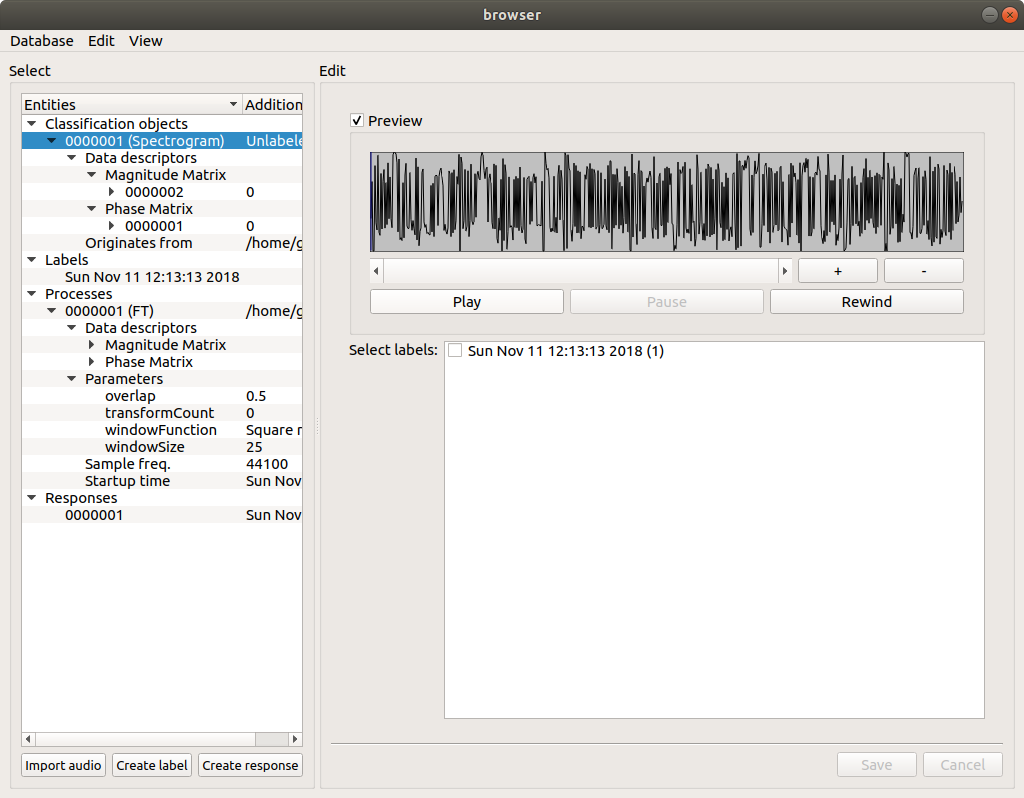Click the Import audio button

pyautogui.click(x=62, y=765)
